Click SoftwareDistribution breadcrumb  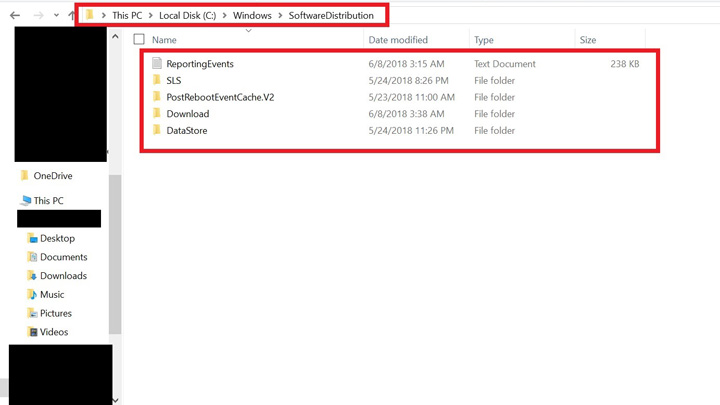click(x=331, y=16)
